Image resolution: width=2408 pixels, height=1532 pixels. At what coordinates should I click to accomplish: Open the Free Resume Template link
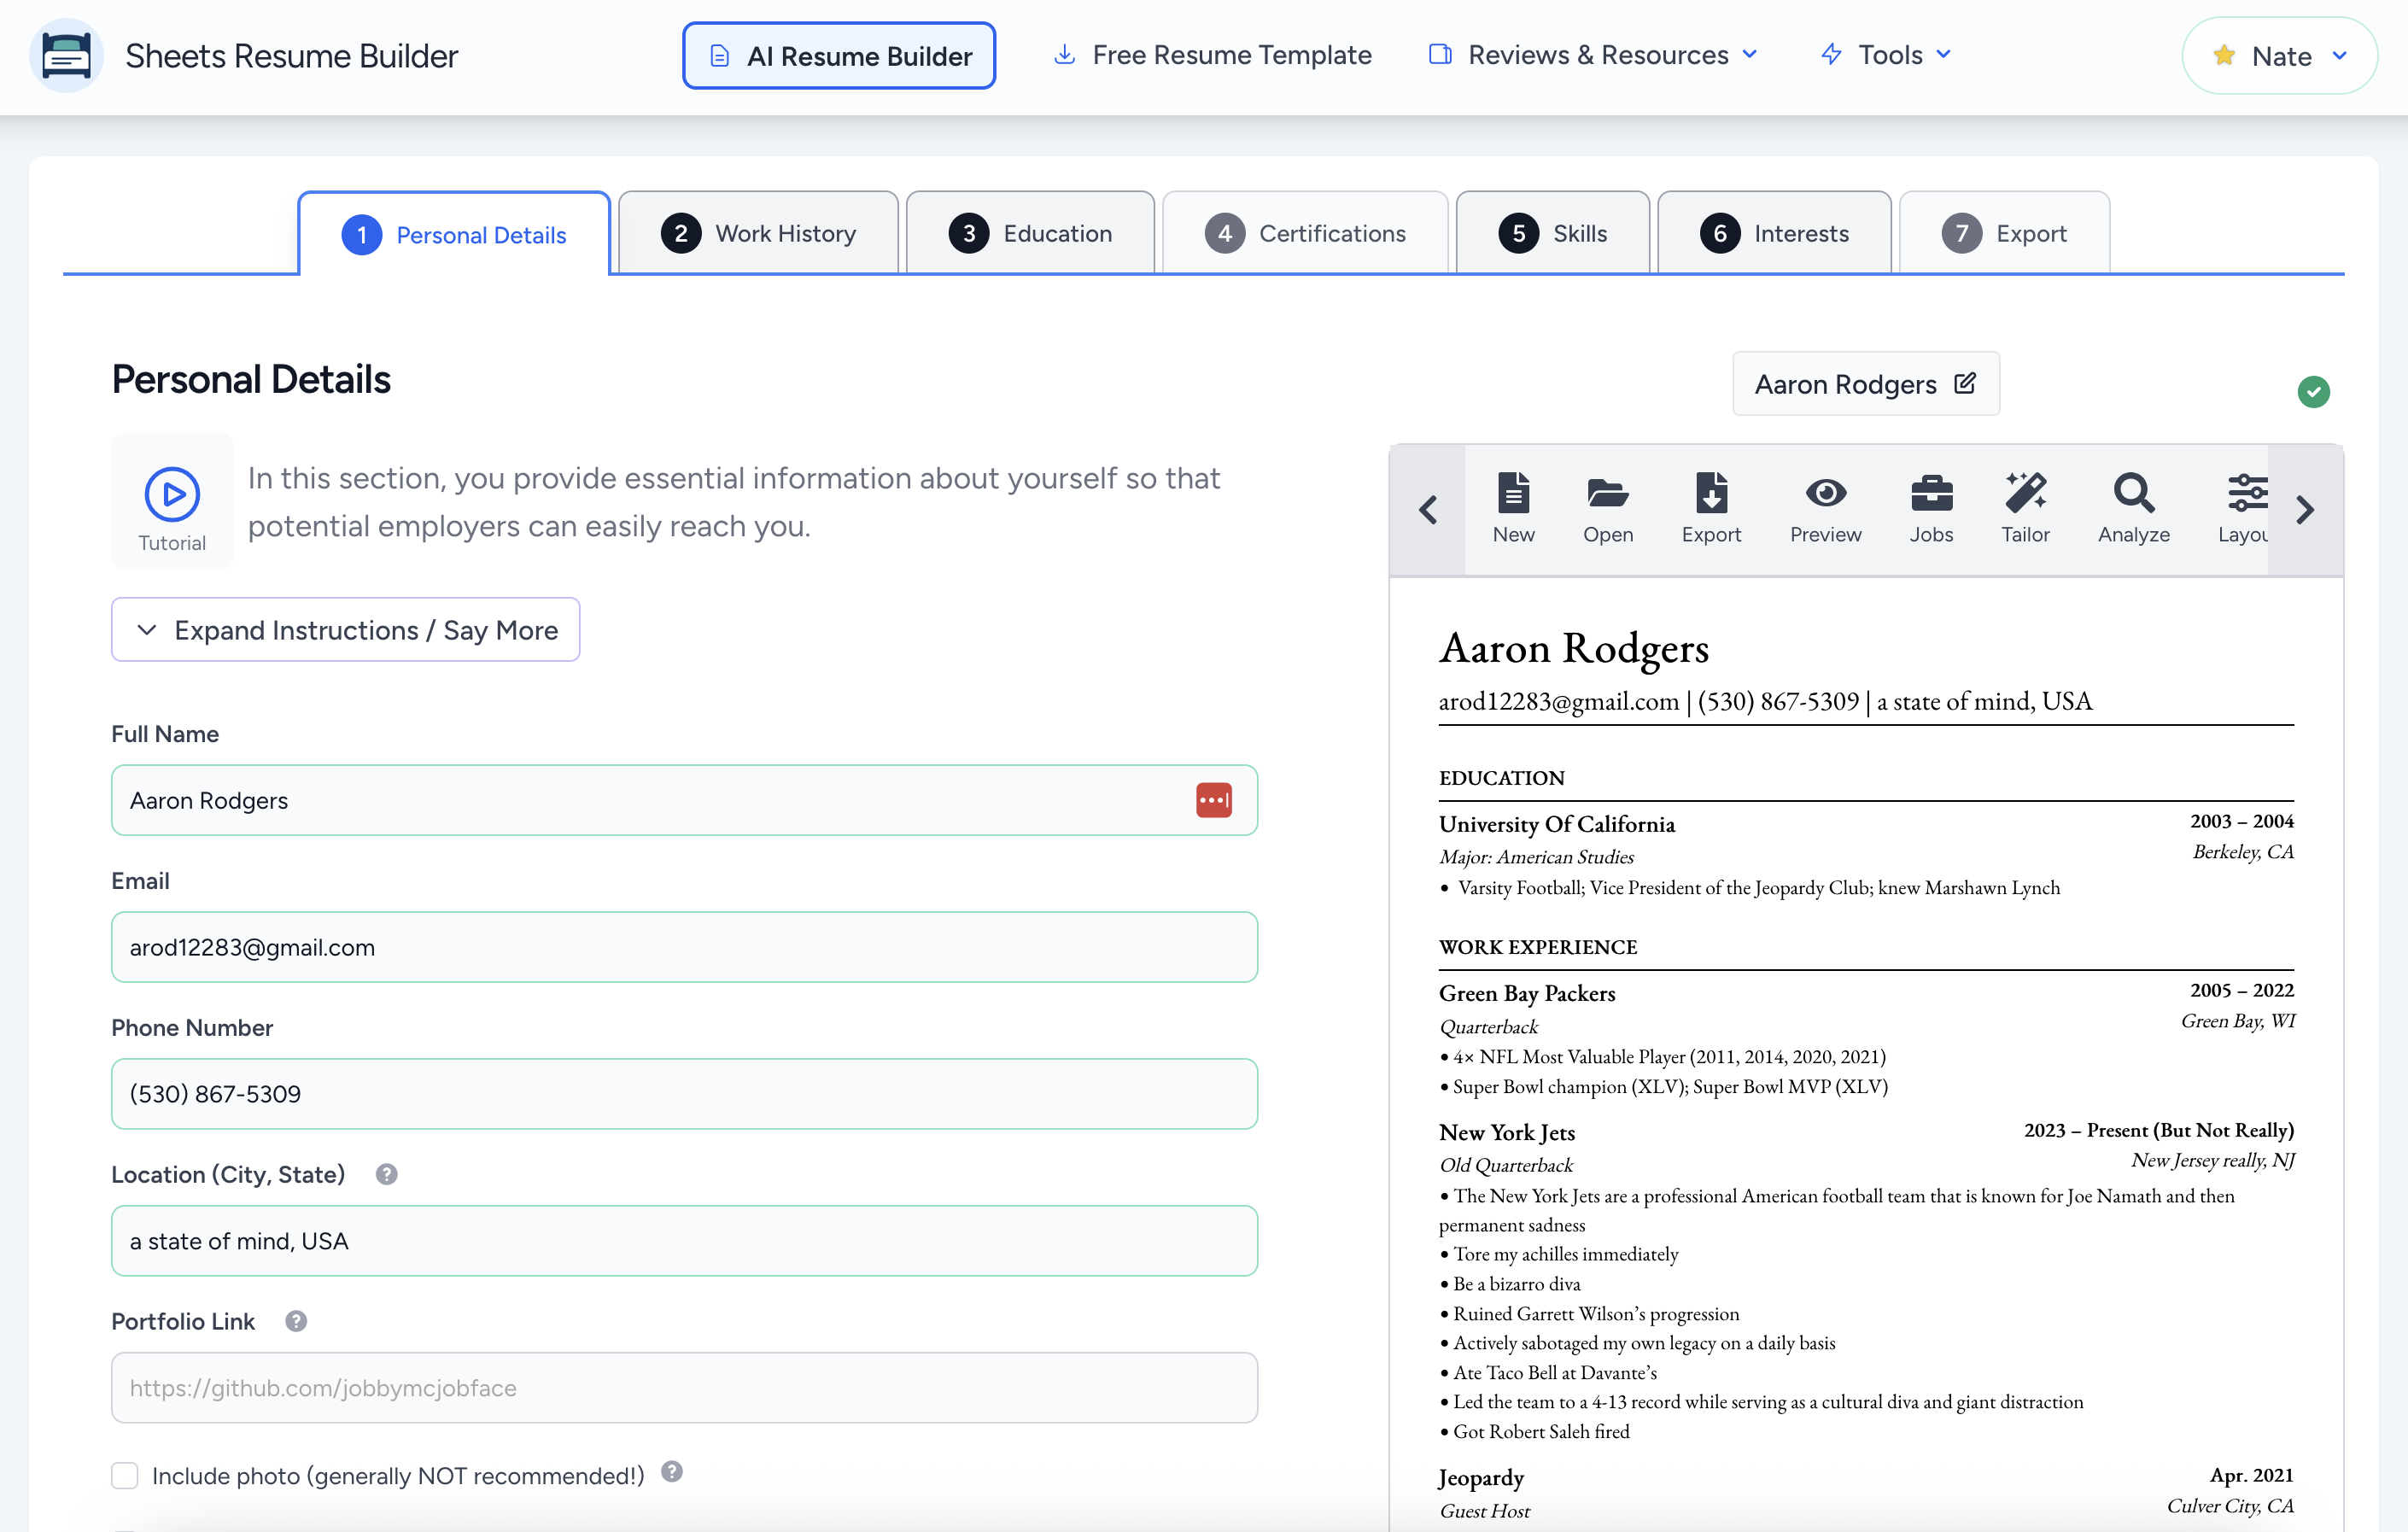click(1212, 55)
